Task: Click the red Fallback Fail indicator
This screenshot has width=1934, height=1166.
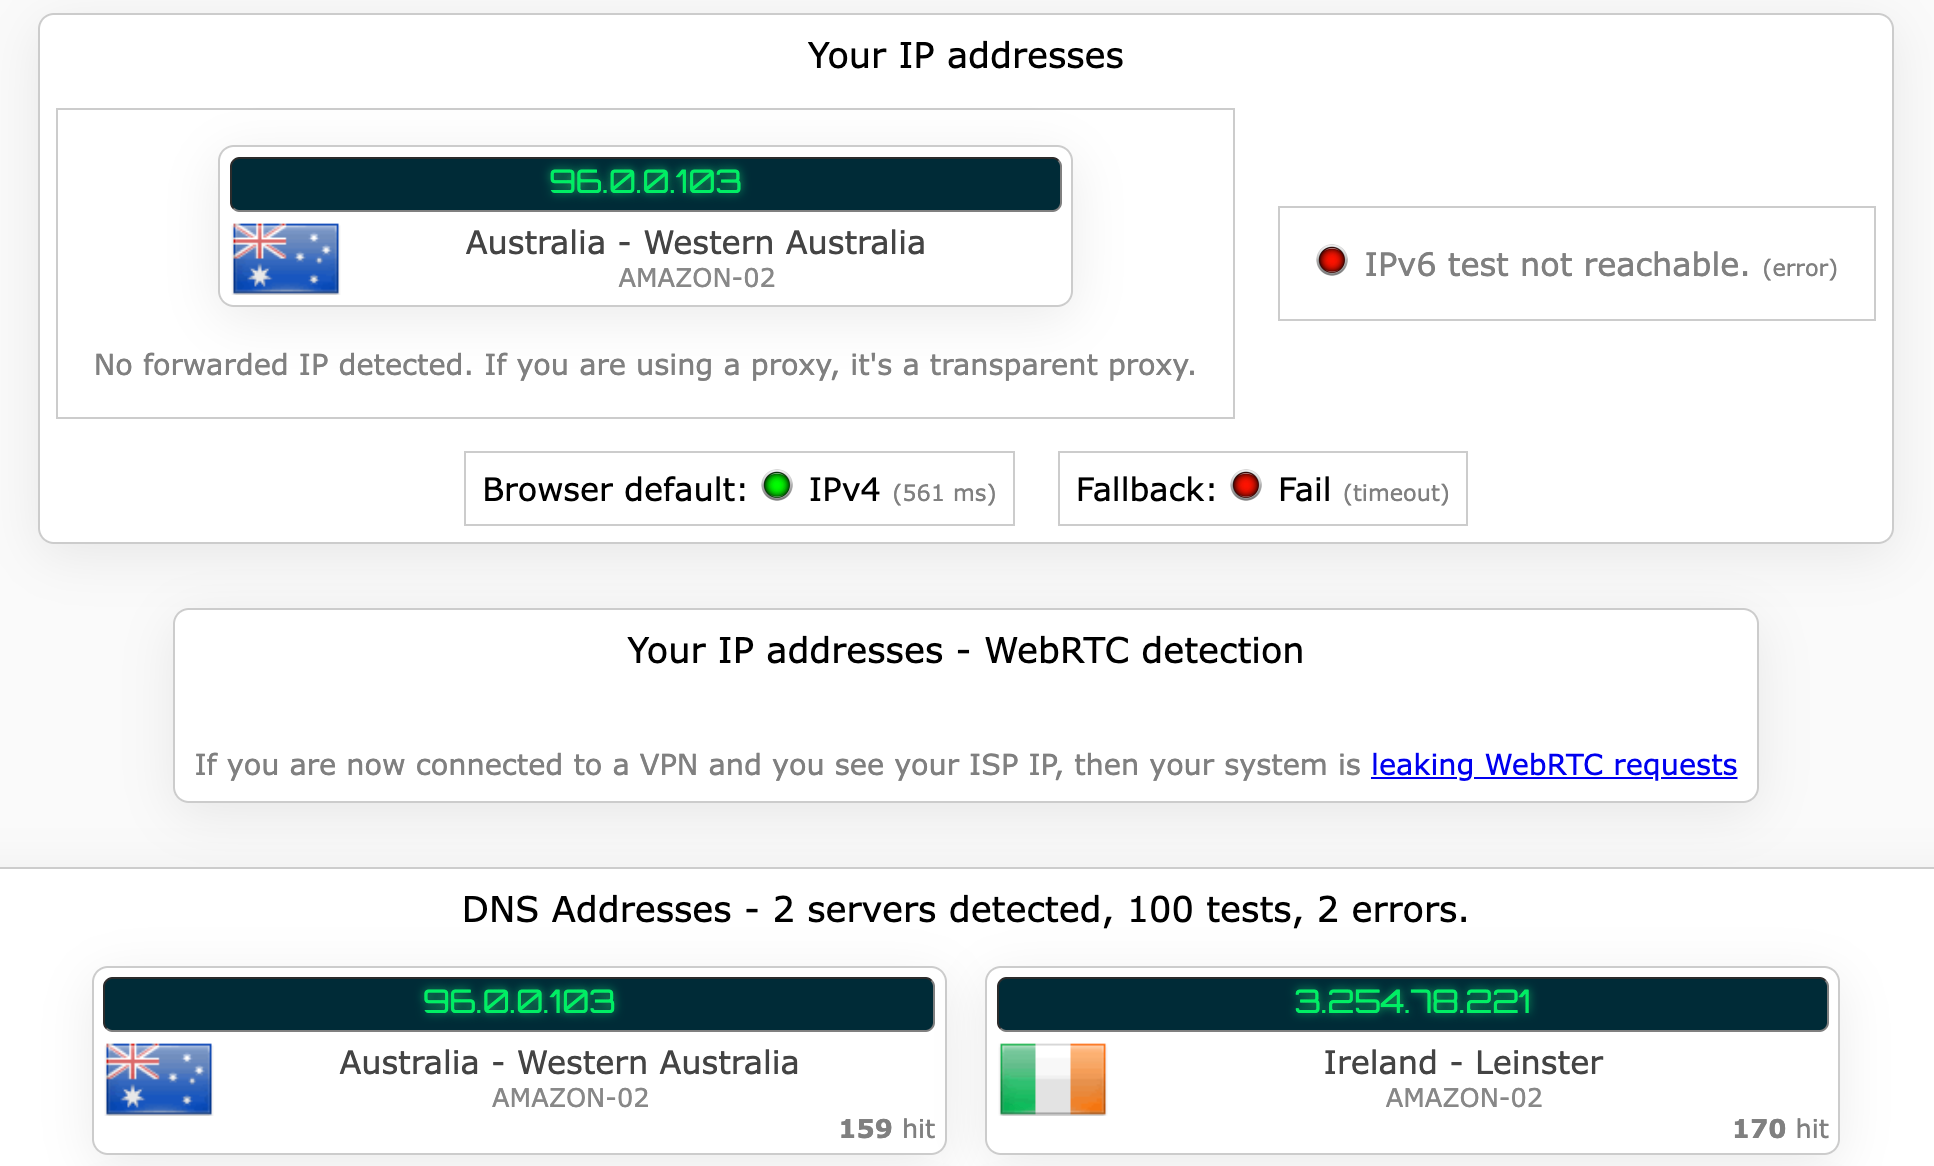Action: 1246,487
